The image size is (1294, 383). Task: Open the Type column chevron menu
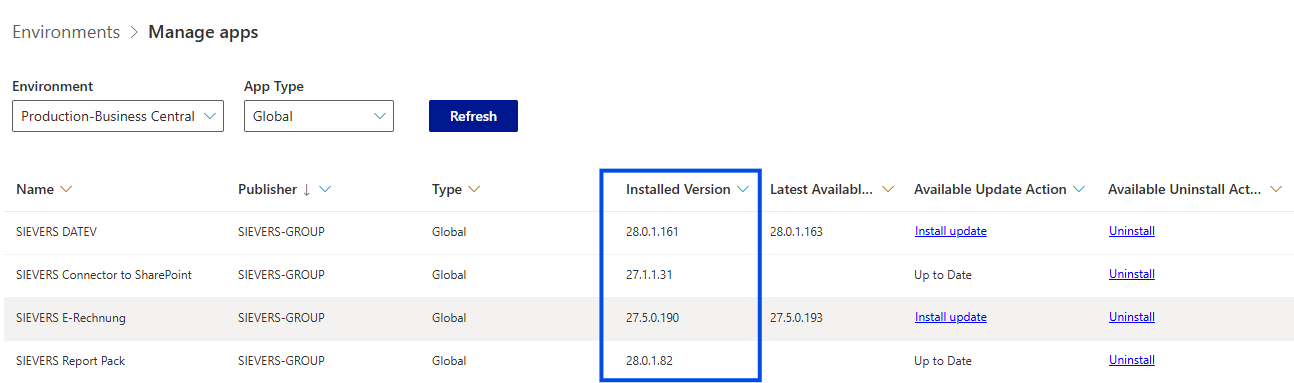(x=474, y=189)
